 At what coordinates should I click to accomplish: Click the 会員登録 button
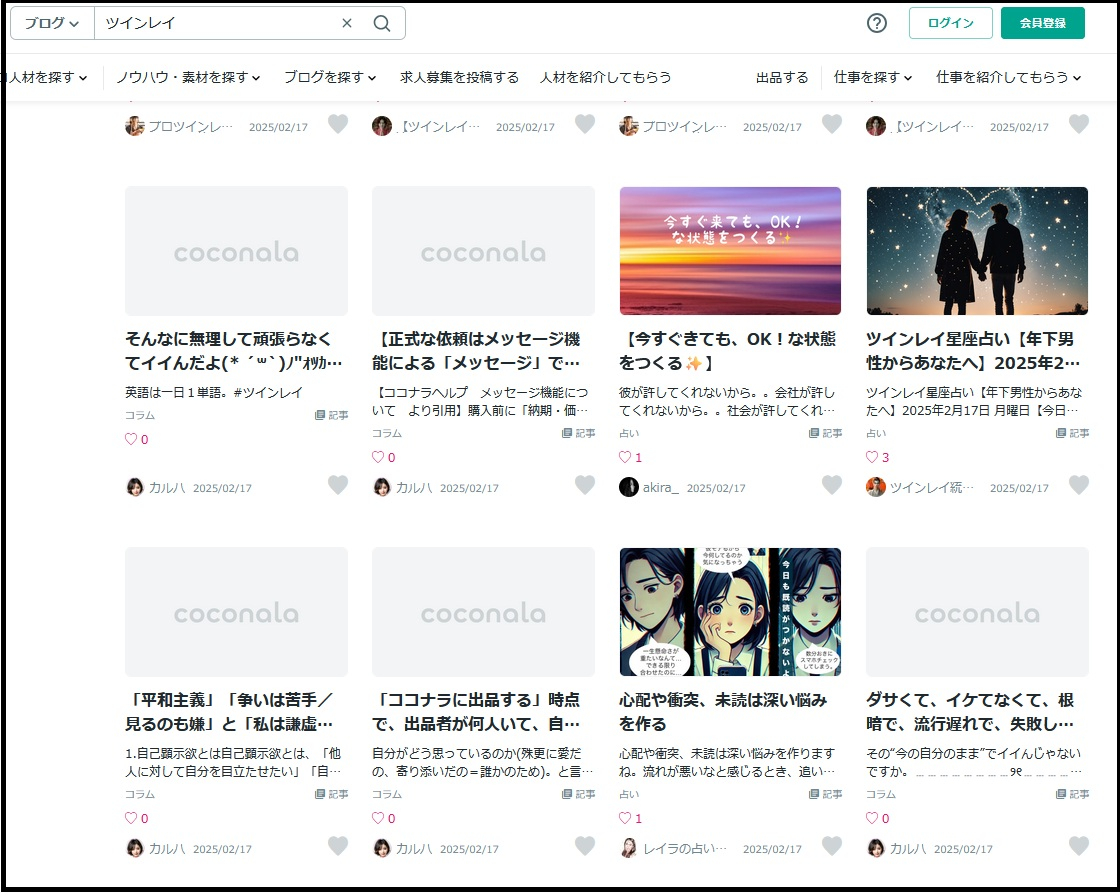(1042, 23)
